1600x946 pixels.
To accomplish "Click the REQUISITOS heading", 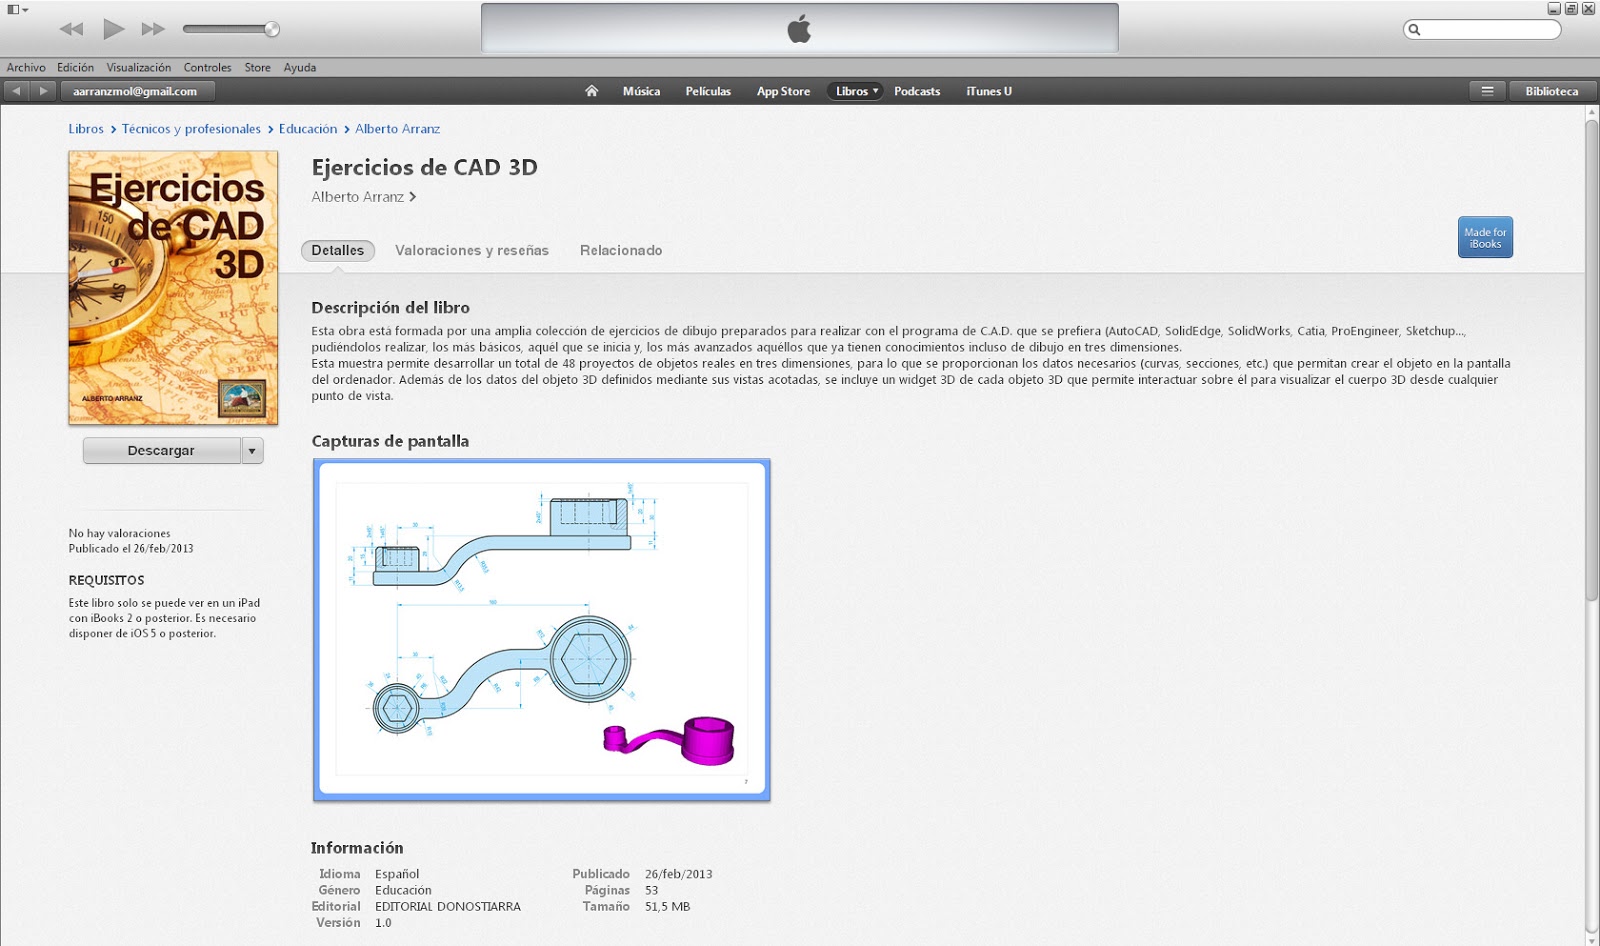I will point(106,581).
